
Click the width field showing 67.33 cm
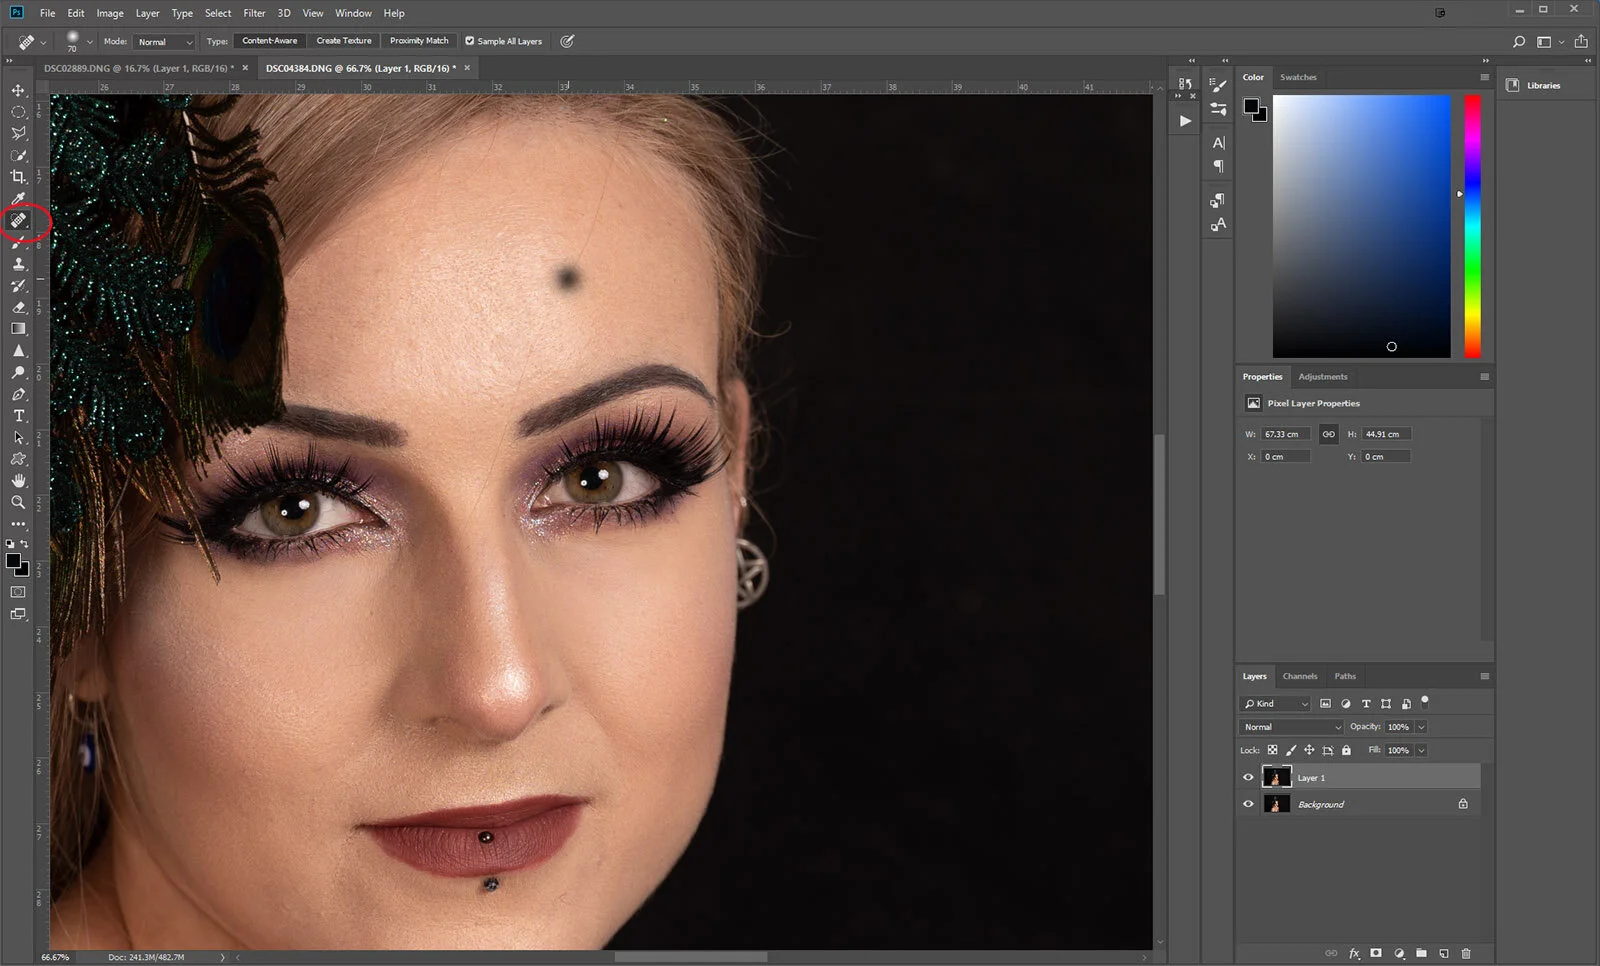(1284, 434)
